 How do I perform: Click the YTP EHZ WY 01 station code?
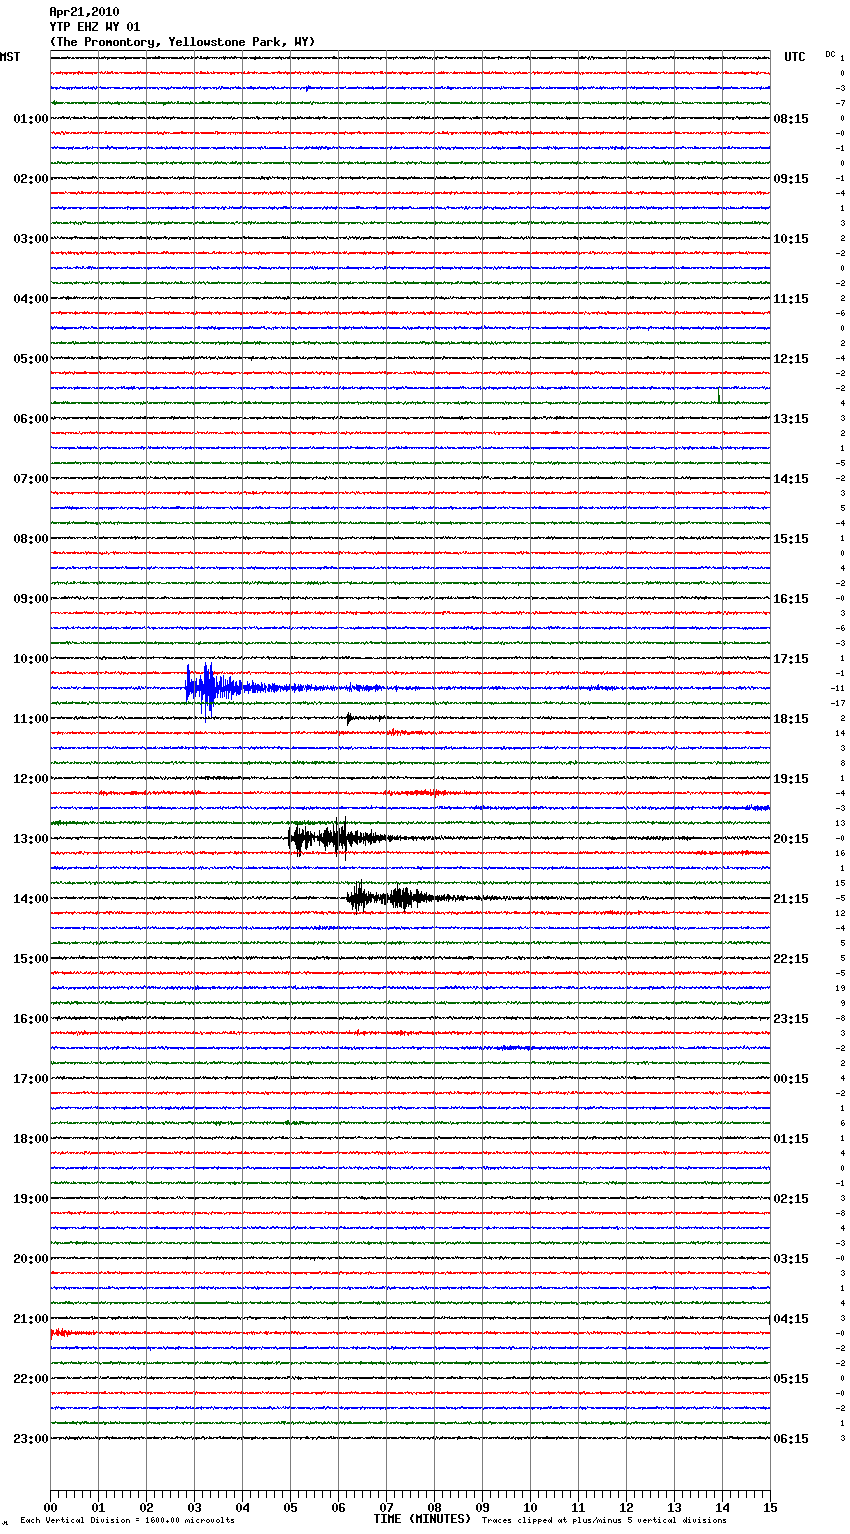point(95,27)
